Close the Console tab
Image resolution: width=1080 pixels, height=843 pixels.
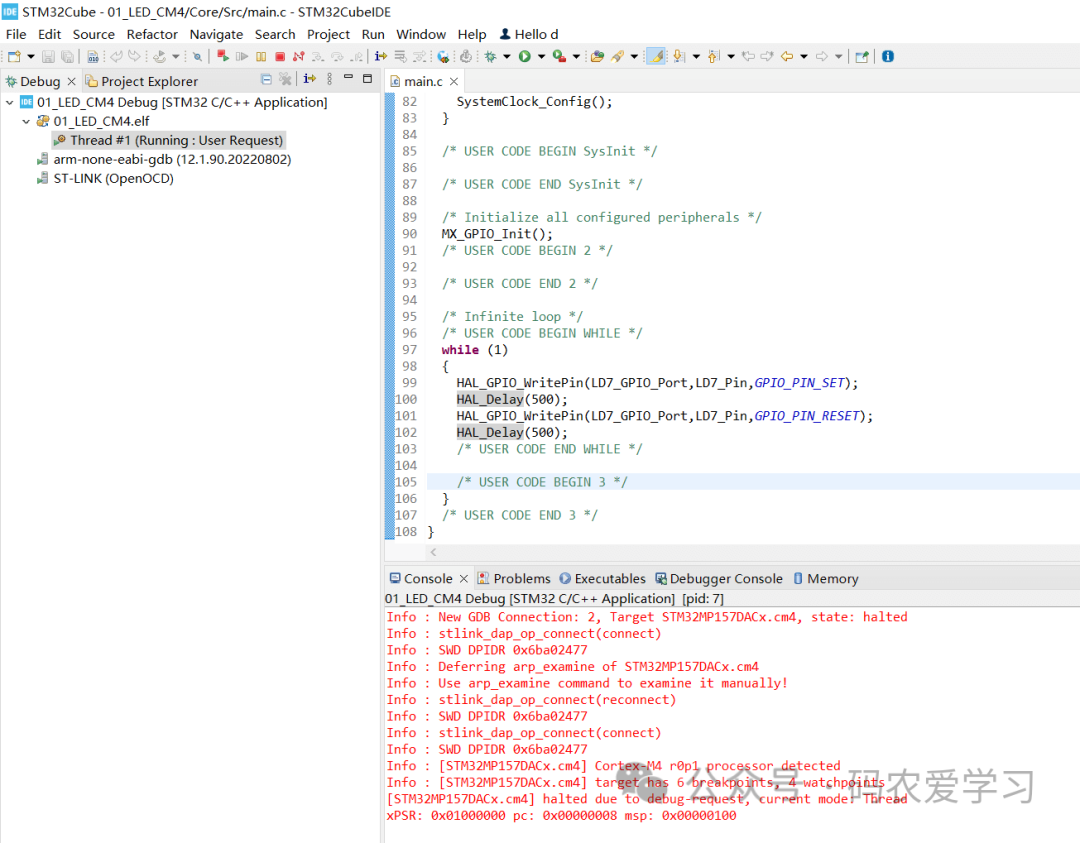coord(464,579)
